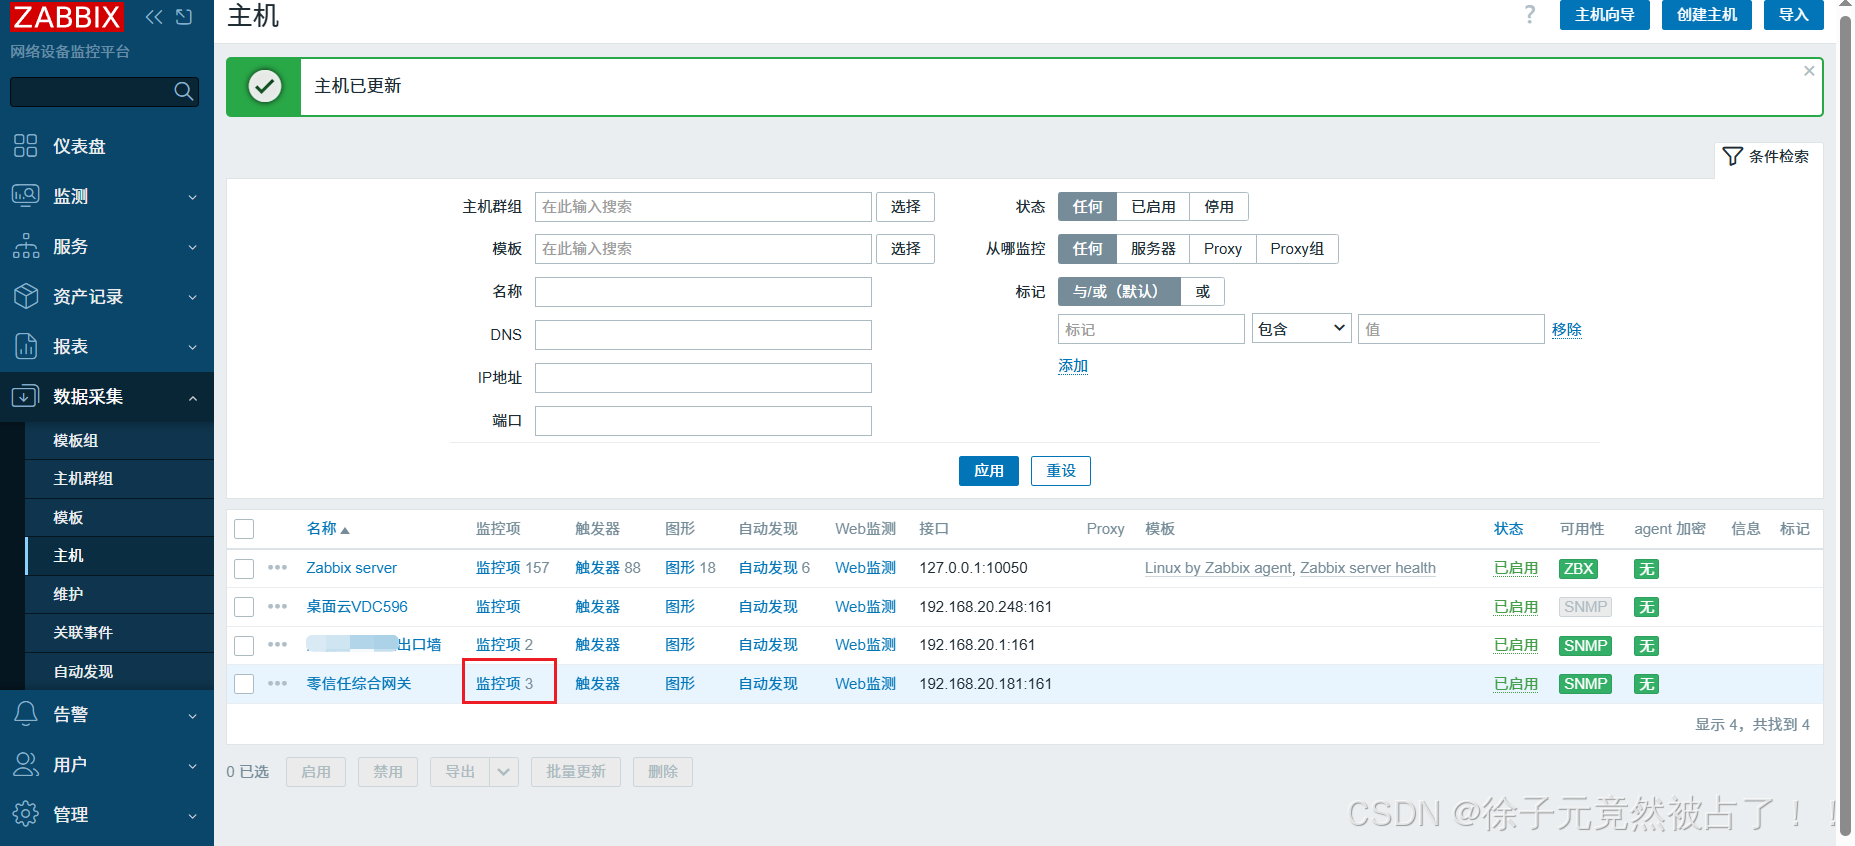Select 服务器 in 从哪监控 filter
This screenshot has width=1855, height=846.
(x=1153, y=249)
